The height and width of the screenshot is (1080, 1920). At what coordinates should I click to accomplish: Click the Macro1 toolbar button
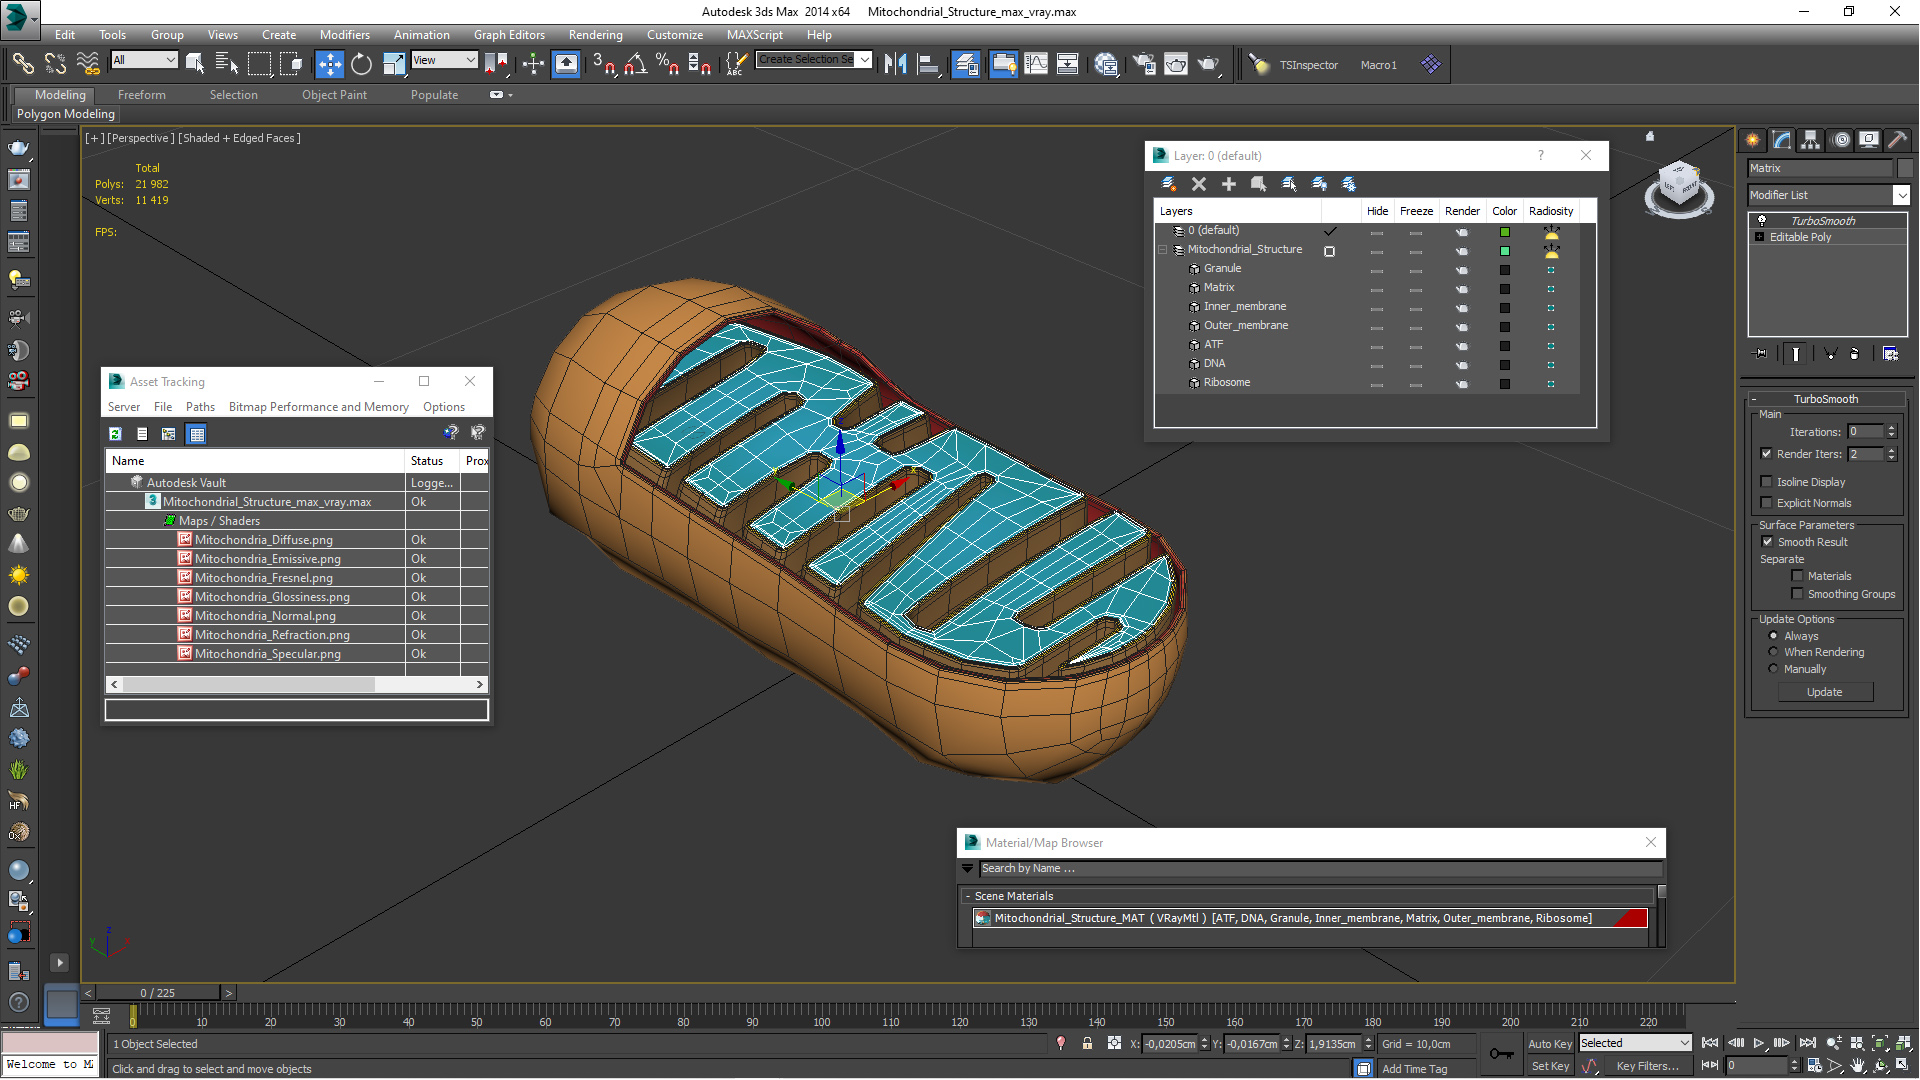(x=1378, y=65)
